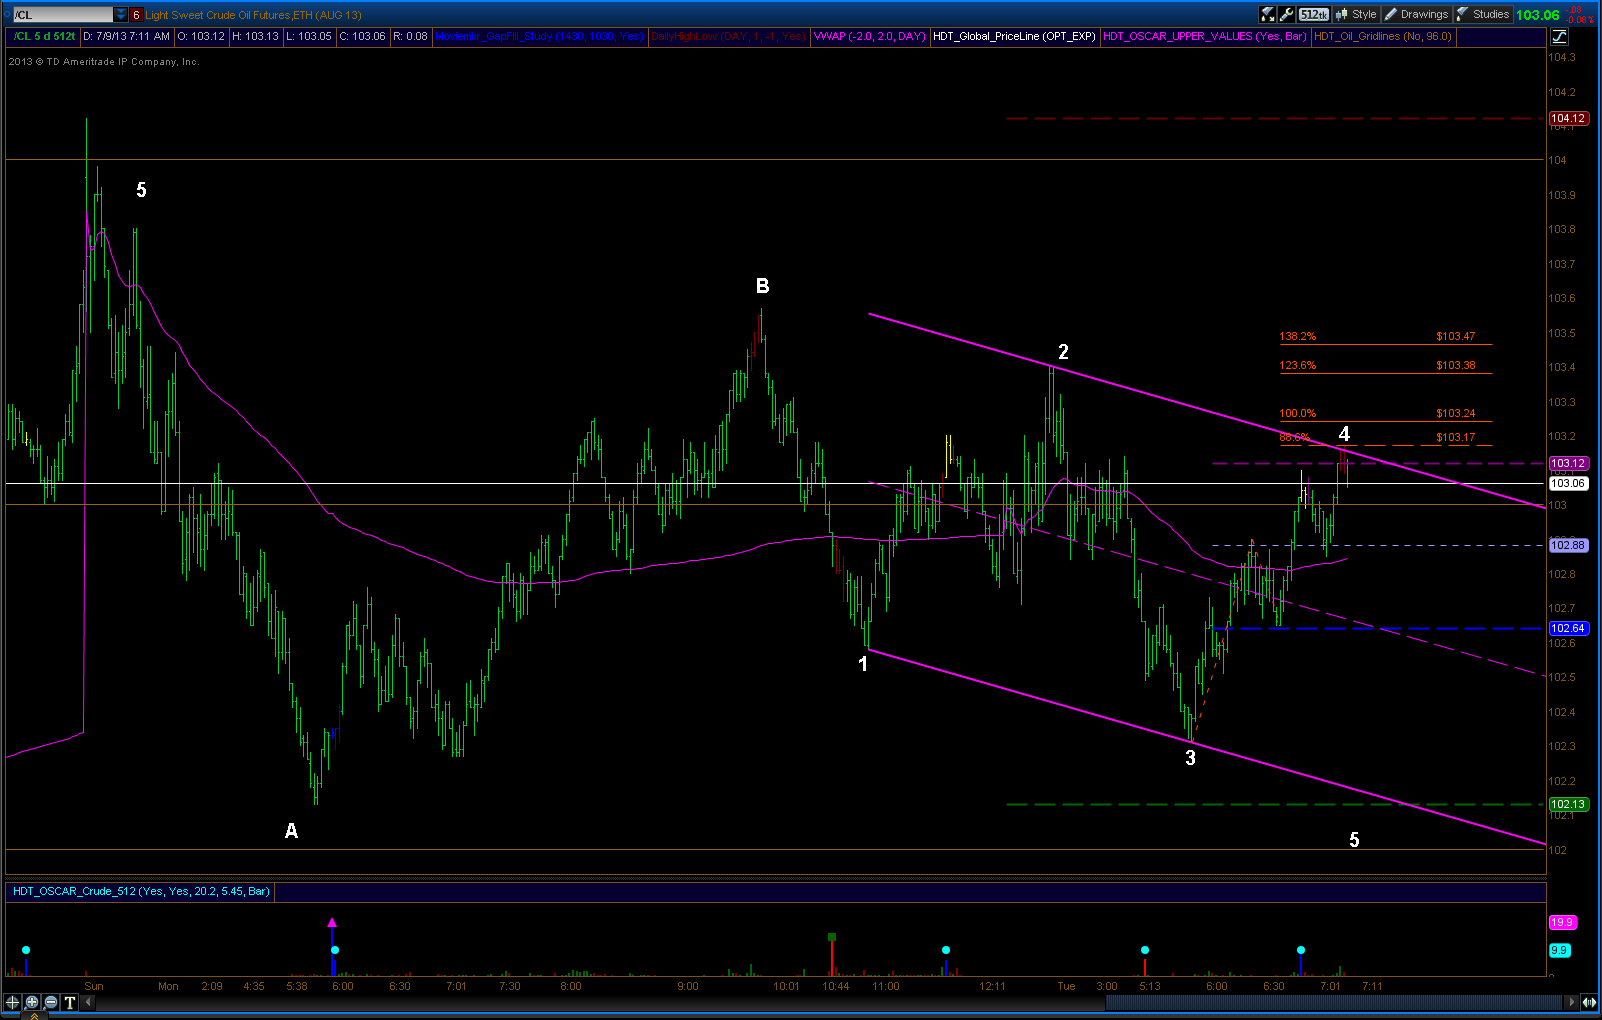Click right scroll arrow on time axis
Viewport: 1602px width, 1020px height.
(x=1571, y=1001)
